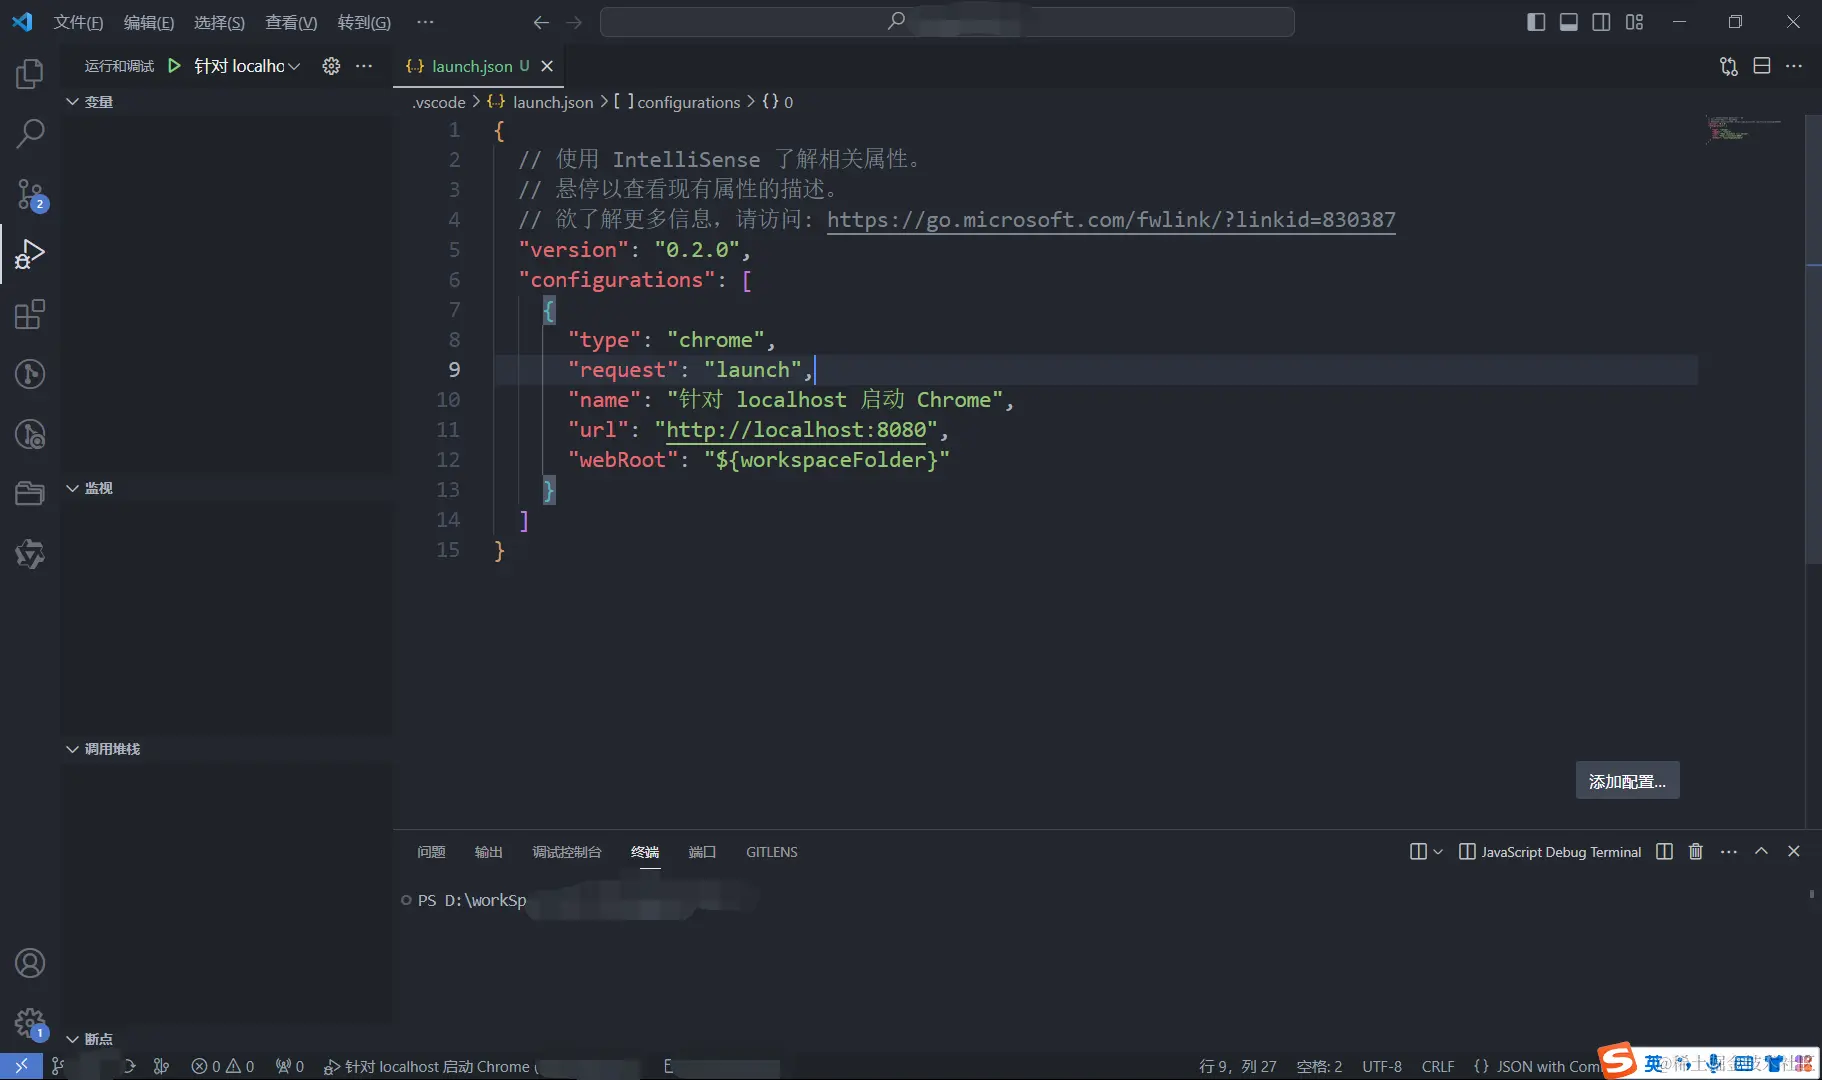This screenshot has width=1822, height=1080.
Task: Open terminal panel more actions ellipsis
Action: coord(1729,852)
